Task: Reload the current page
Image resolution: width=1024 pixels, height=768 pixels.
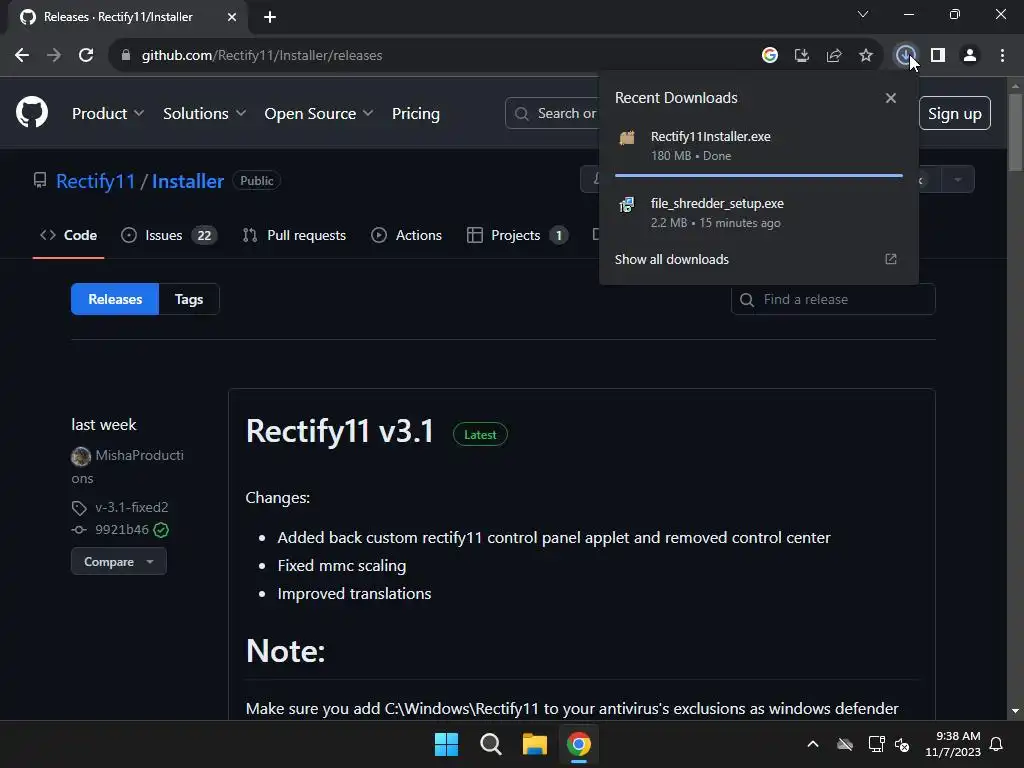Action: click(86, 56)
